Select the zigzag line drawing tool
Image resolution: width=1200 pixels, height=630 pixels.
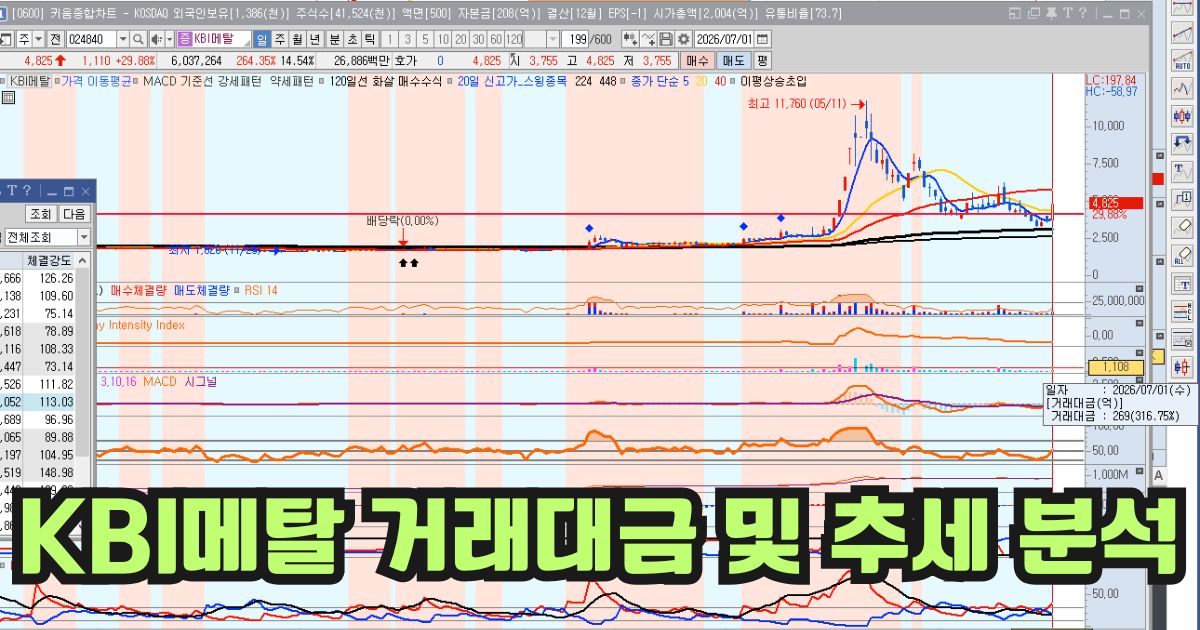coord(1183,87)
